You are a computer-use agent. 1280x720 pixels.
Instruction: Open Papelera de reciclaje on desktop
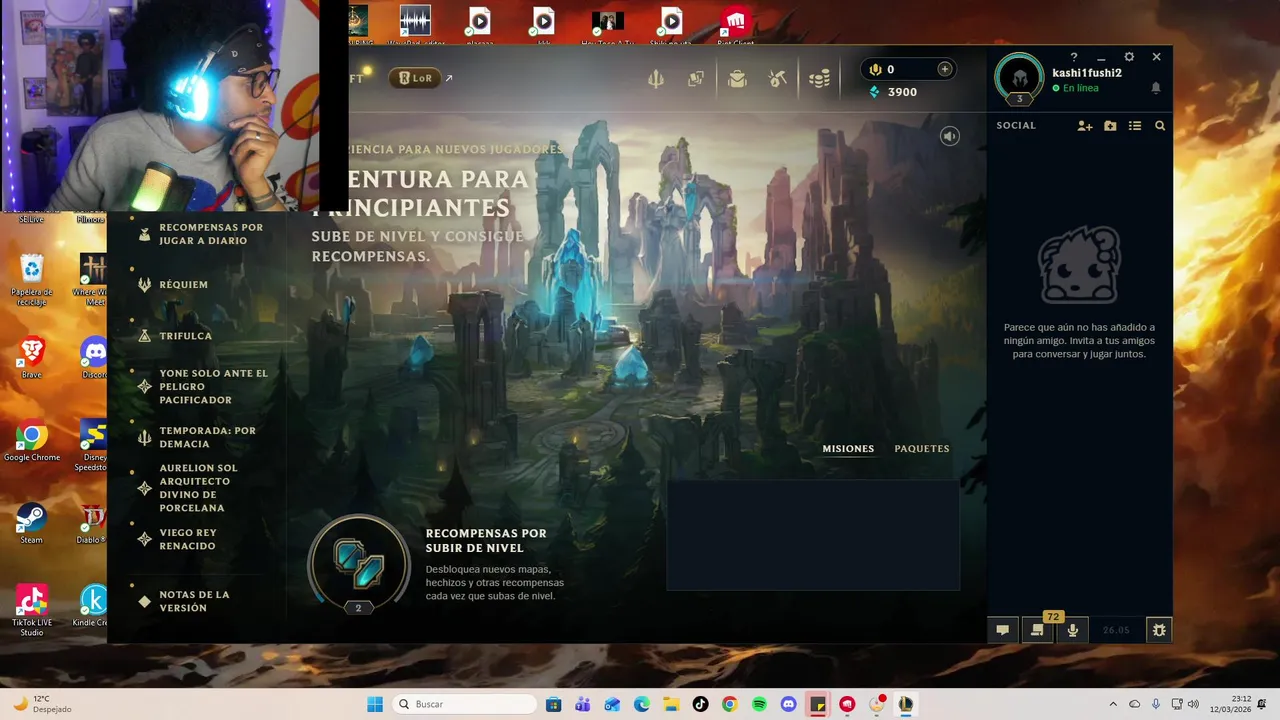[x=32, y=280]
